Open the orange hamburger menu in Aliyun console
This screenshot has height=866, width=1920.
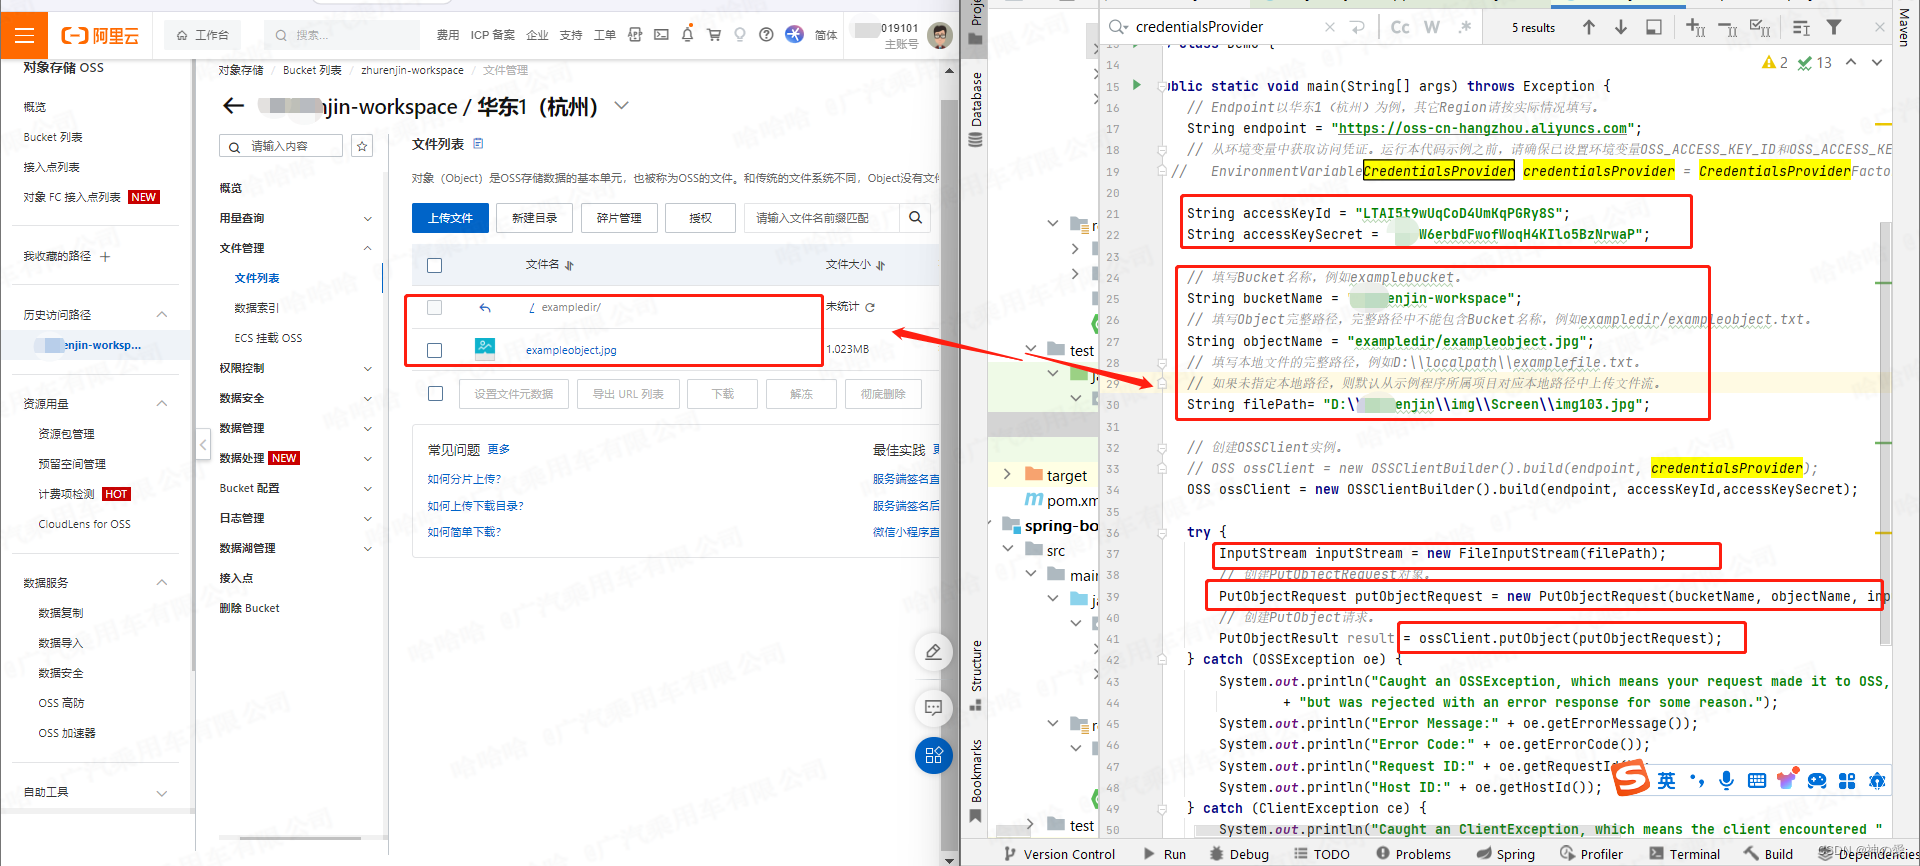(x=24, y=36)
